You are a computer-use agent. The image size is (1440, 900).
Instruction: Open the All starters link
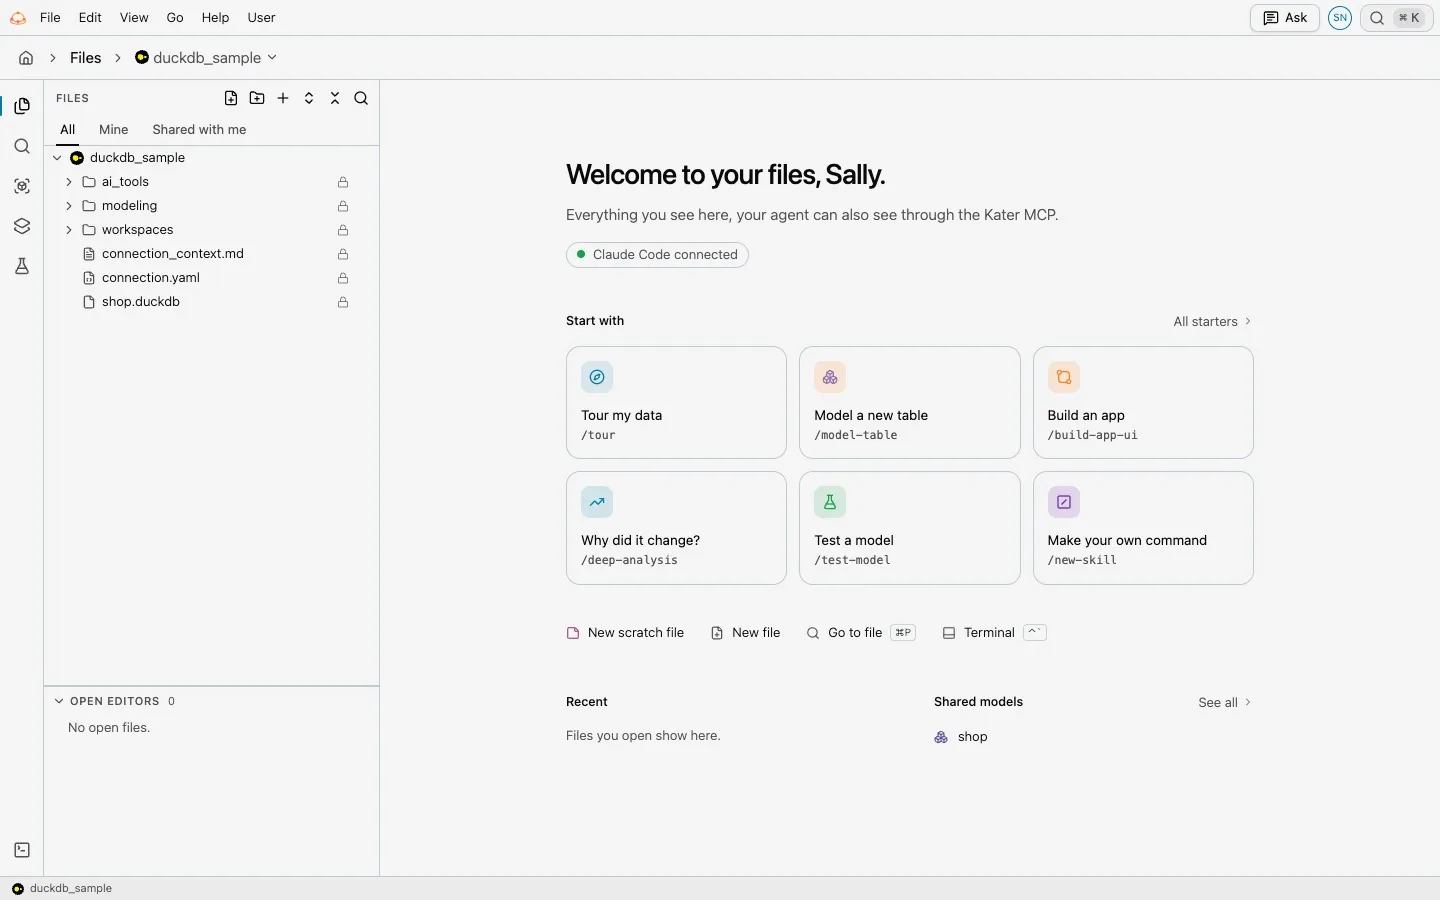pos(1212,321)
